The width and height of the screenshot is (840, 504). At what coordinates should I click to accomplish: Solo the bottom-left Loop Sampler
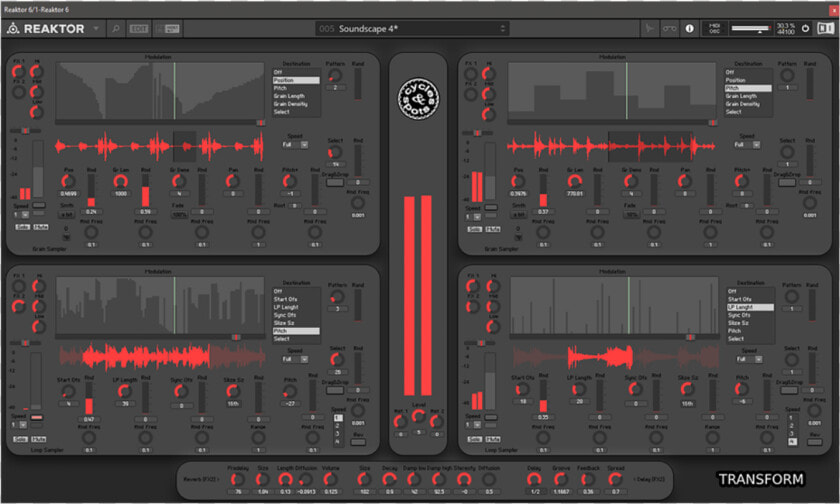(x=20, y=439)
